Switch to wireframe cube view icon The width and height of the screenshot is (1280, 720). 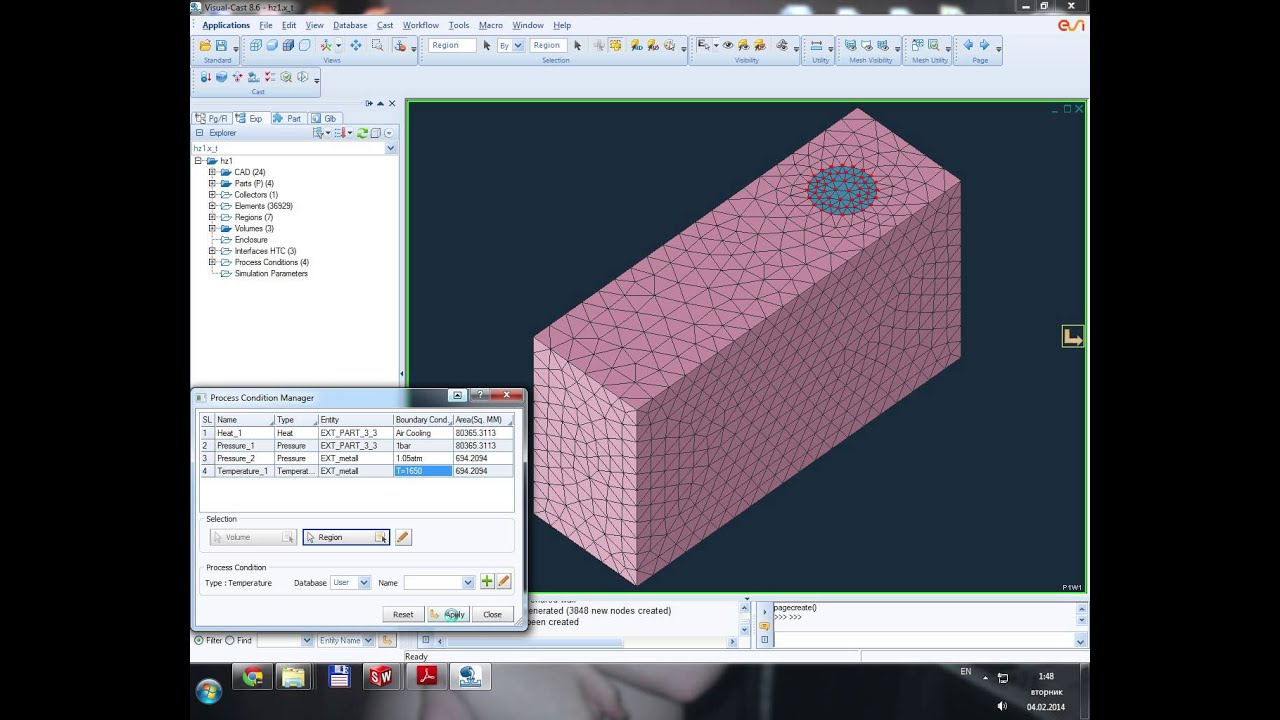click(256, 45)
